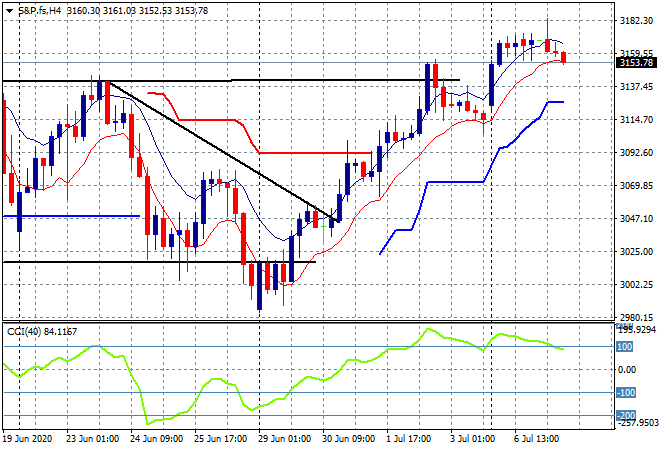Screen dimensions: 660x450
Task: Click the 1 Jul 17:00 time label
Action: (x=409, y=439)
